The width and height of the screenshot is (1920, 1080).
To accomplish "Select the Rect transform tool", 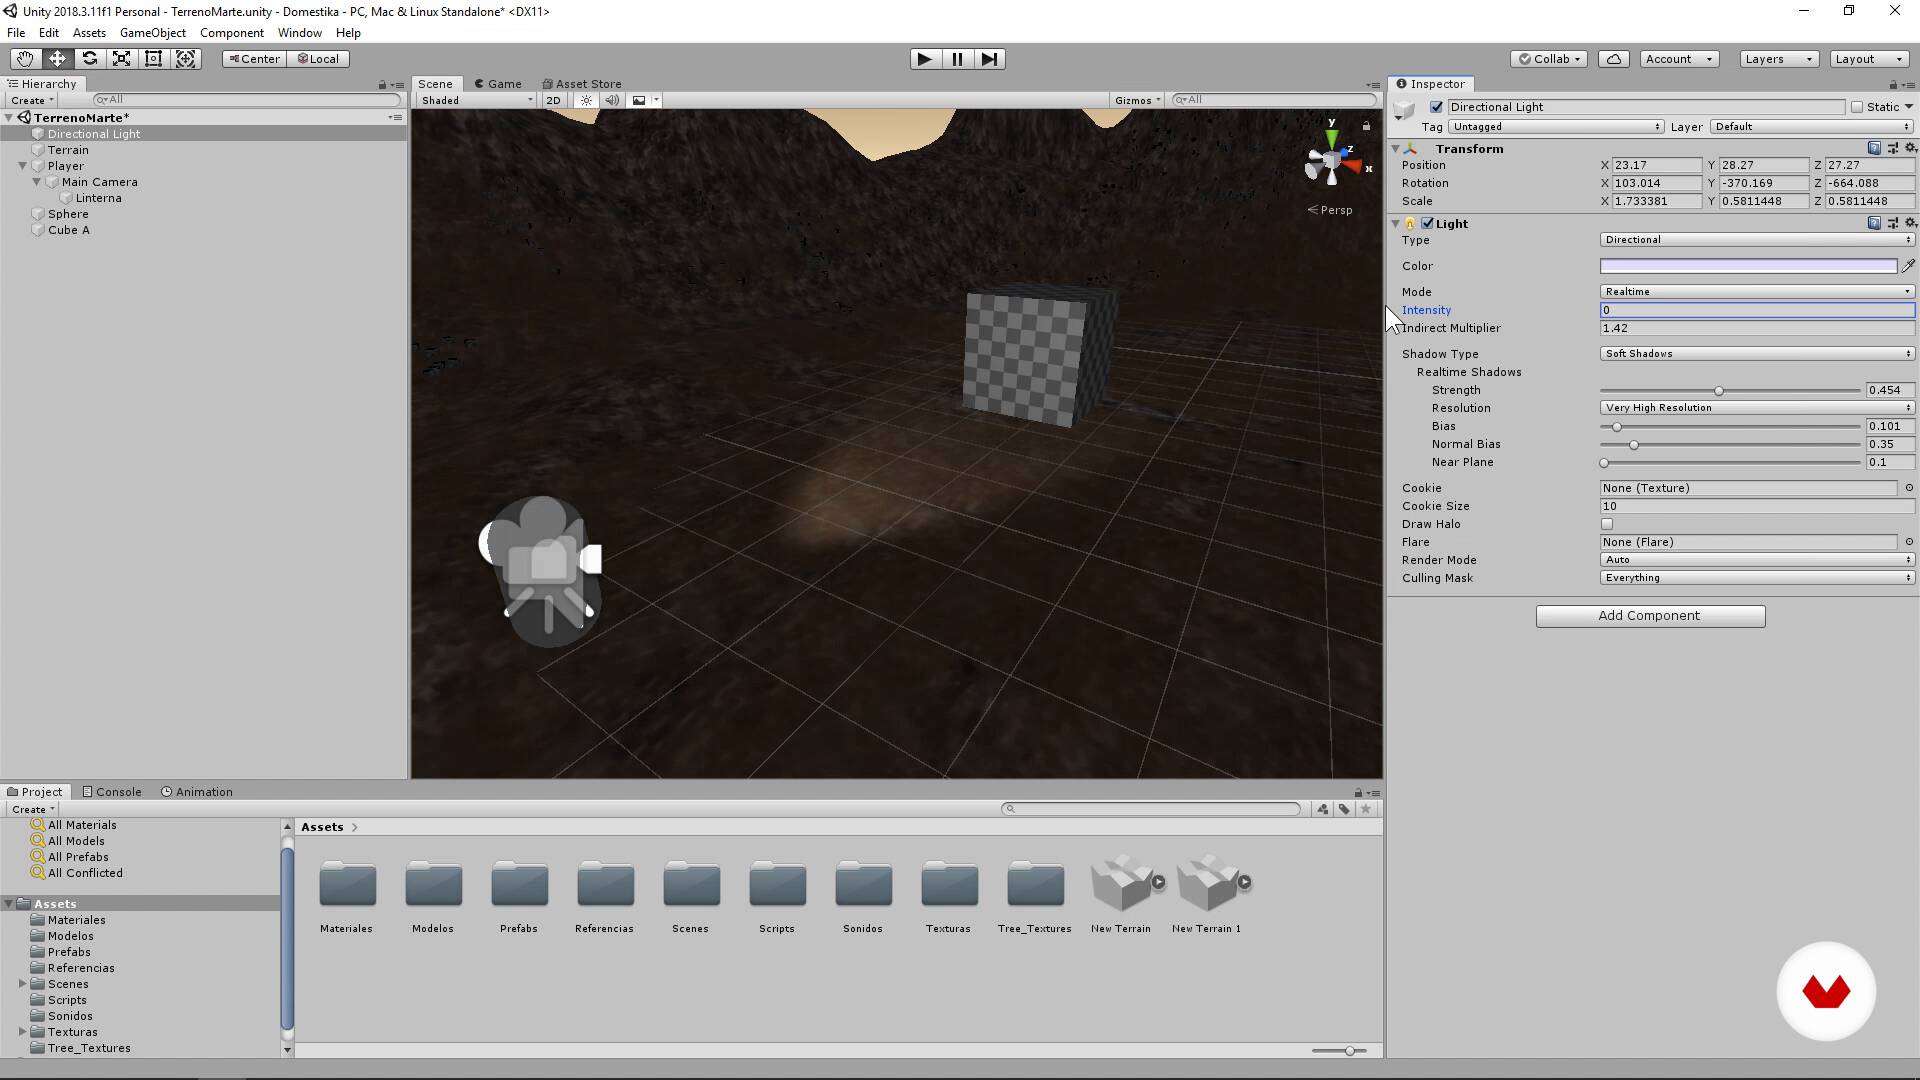I will point(153,59).
